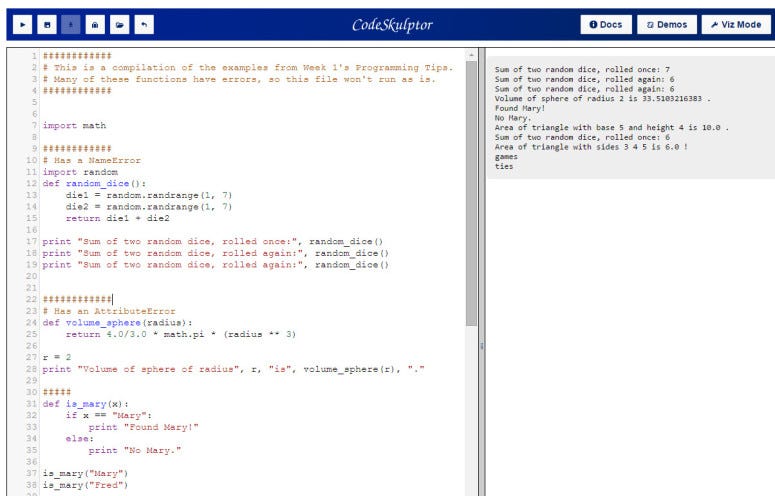This screenshot has width=775, height=496.
Task: Click the pane splitter handle between editor and output
Action: (481, 346)
